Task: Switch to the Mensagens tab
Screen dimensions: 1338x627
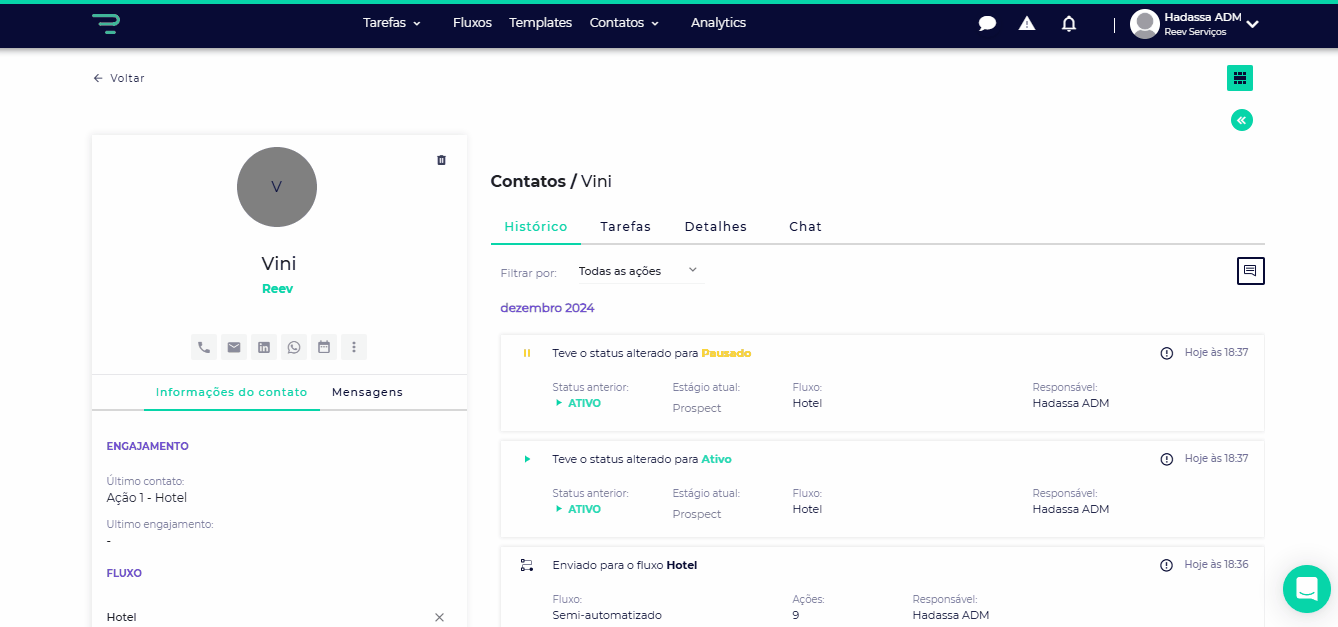Action: point(367,392)
